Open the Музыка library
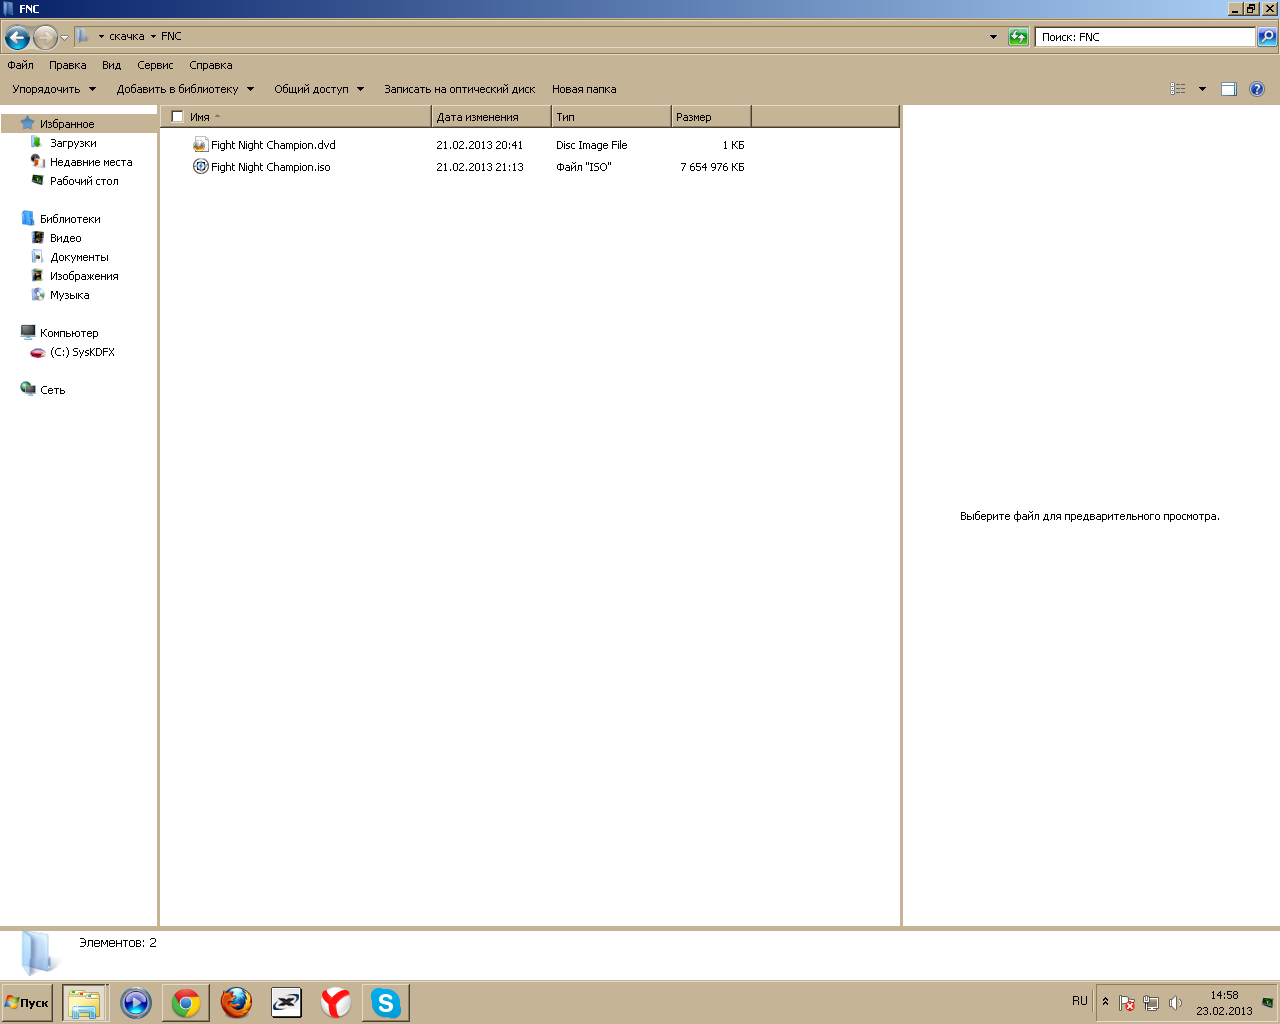The height and width of the screenshot is (1024, 1280). coord(70,295)
